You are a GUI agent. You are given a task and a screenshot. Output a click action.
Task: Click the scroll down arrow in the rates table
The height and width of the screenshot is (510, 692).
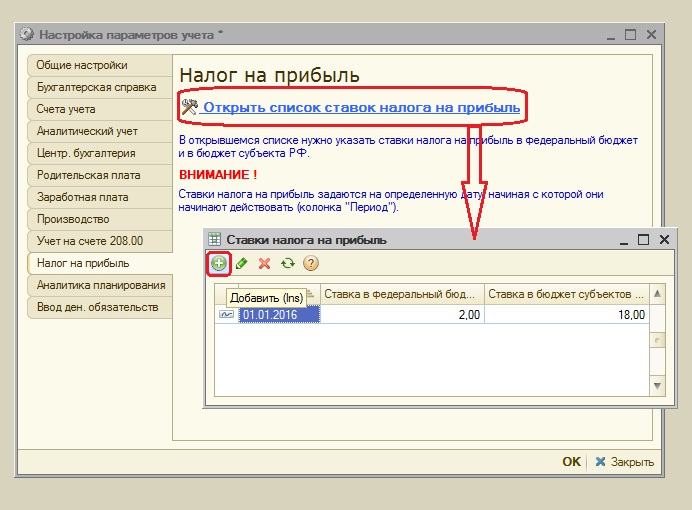point(657,386)
